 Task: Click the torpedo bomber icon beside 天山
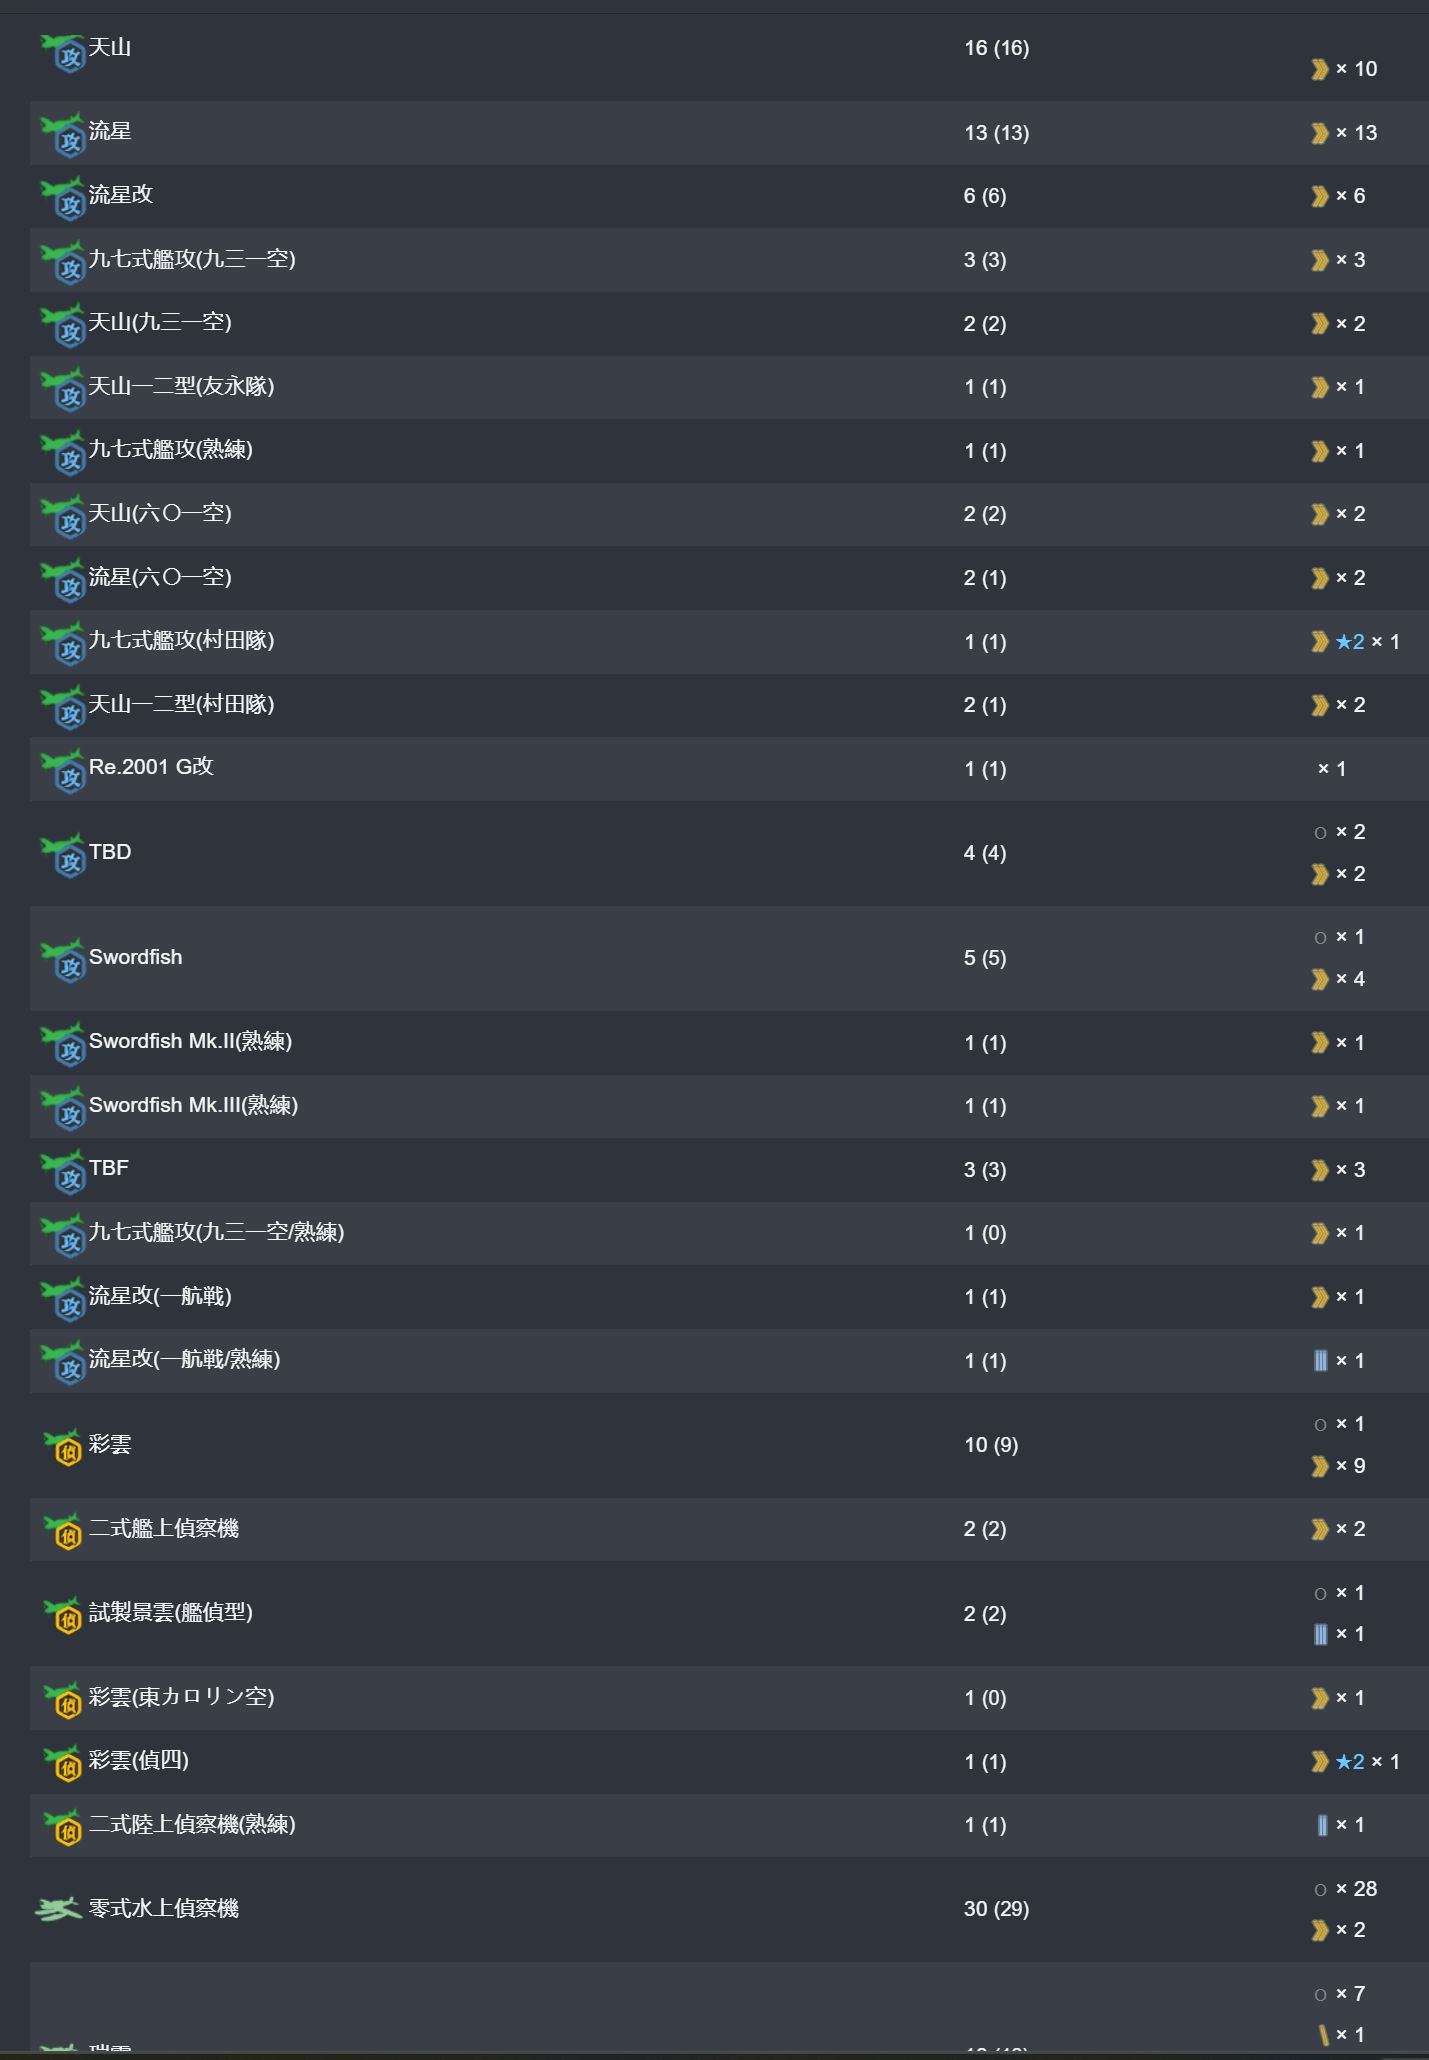pos(63,52)
